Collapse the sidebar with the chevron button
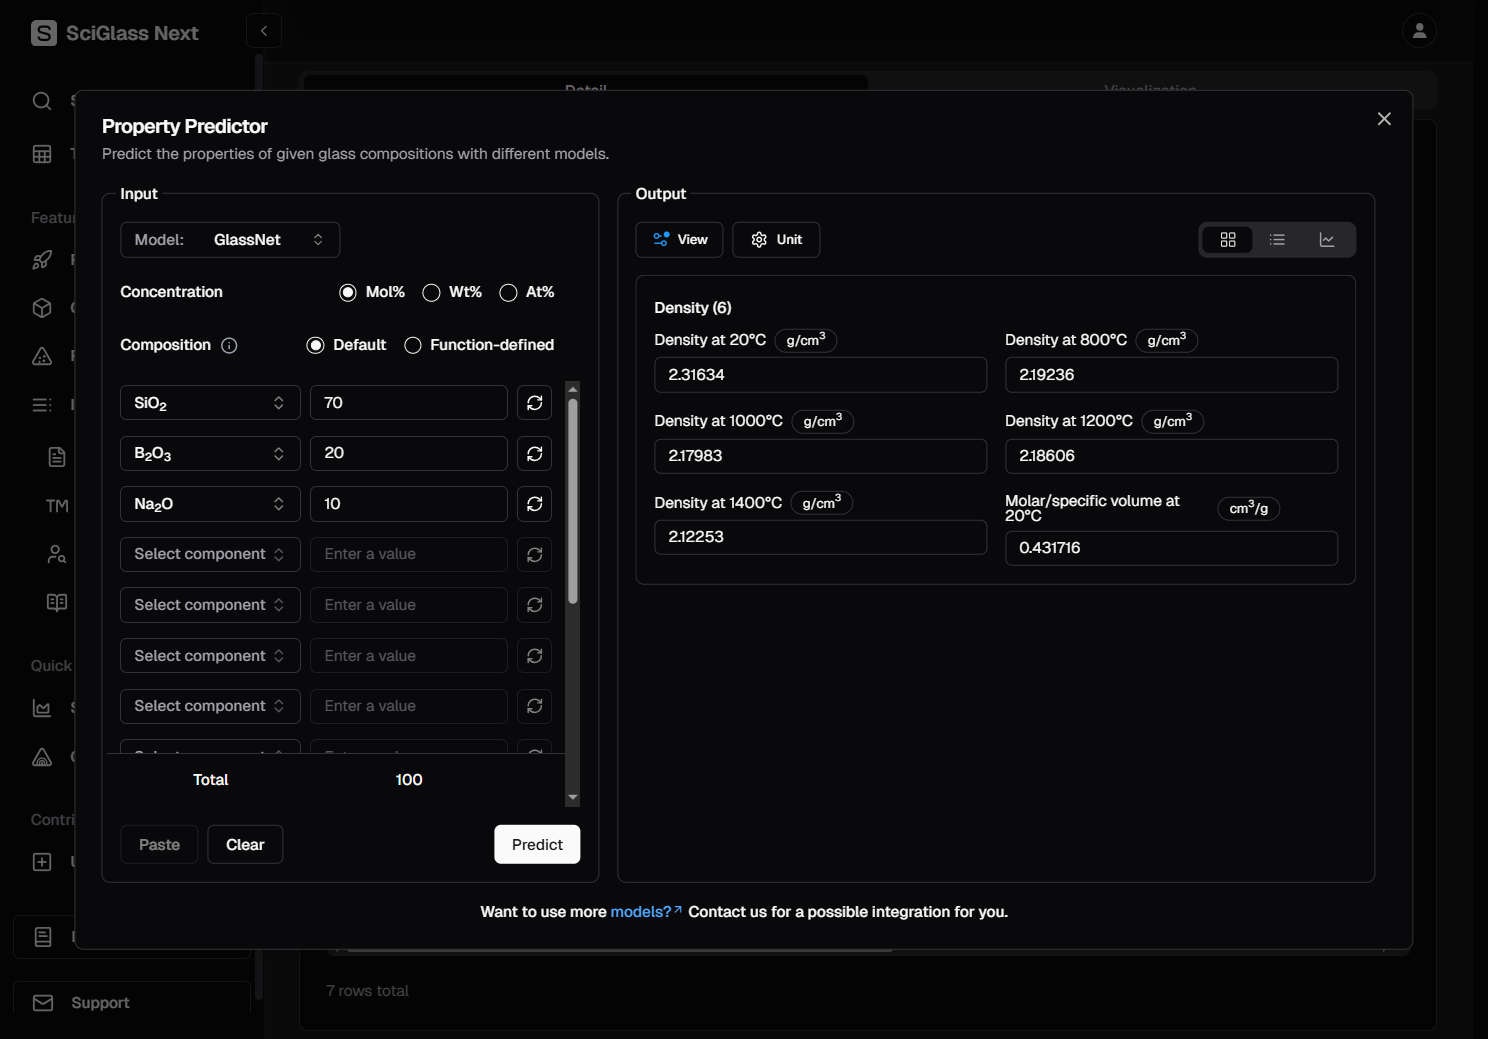 click(264, 31)
